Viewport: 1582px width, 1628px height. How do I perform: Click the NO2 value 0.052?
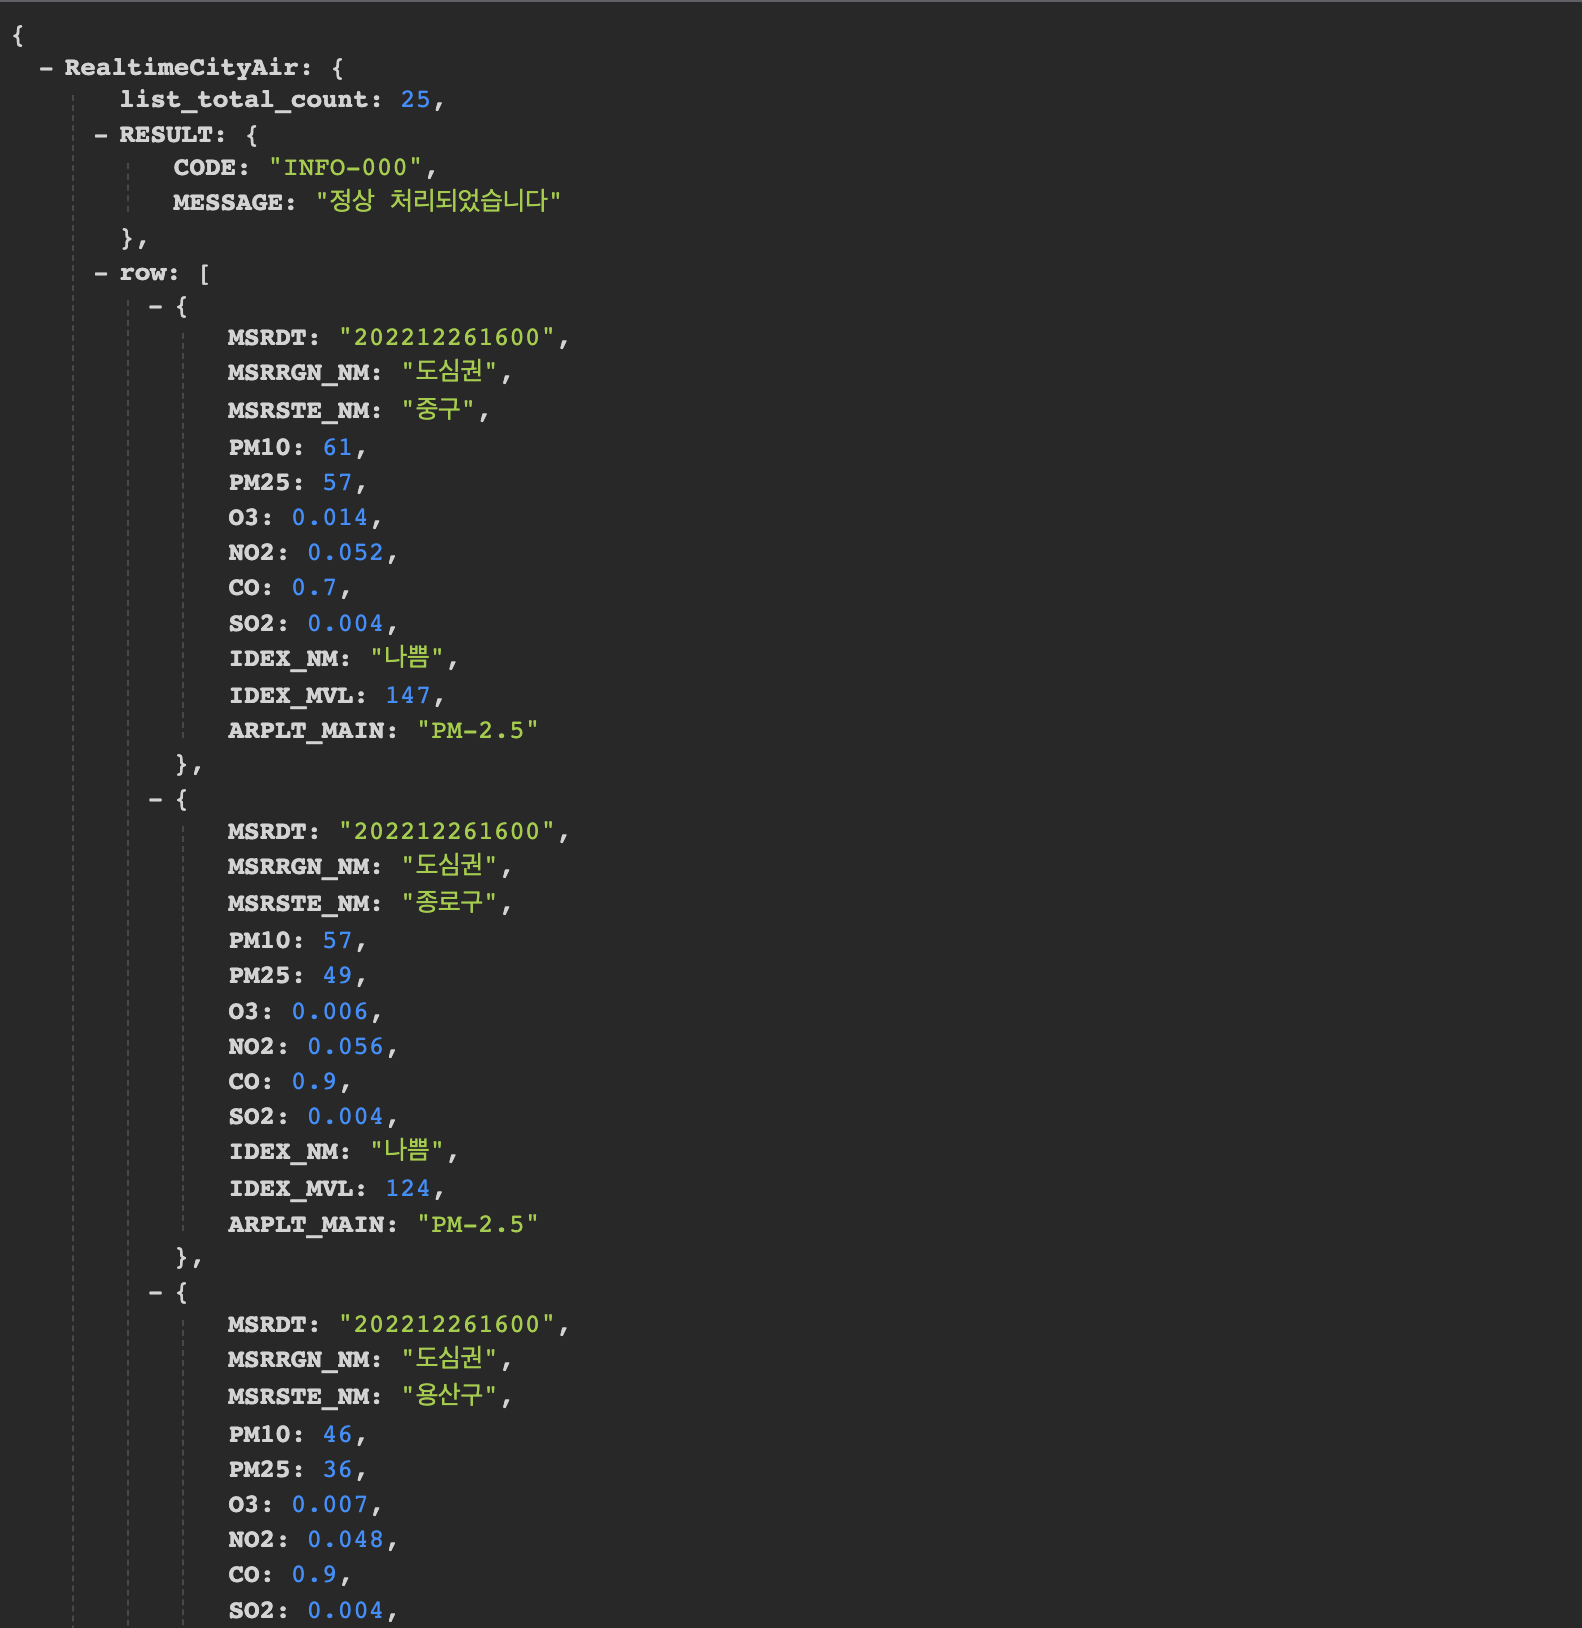[345, 552]
